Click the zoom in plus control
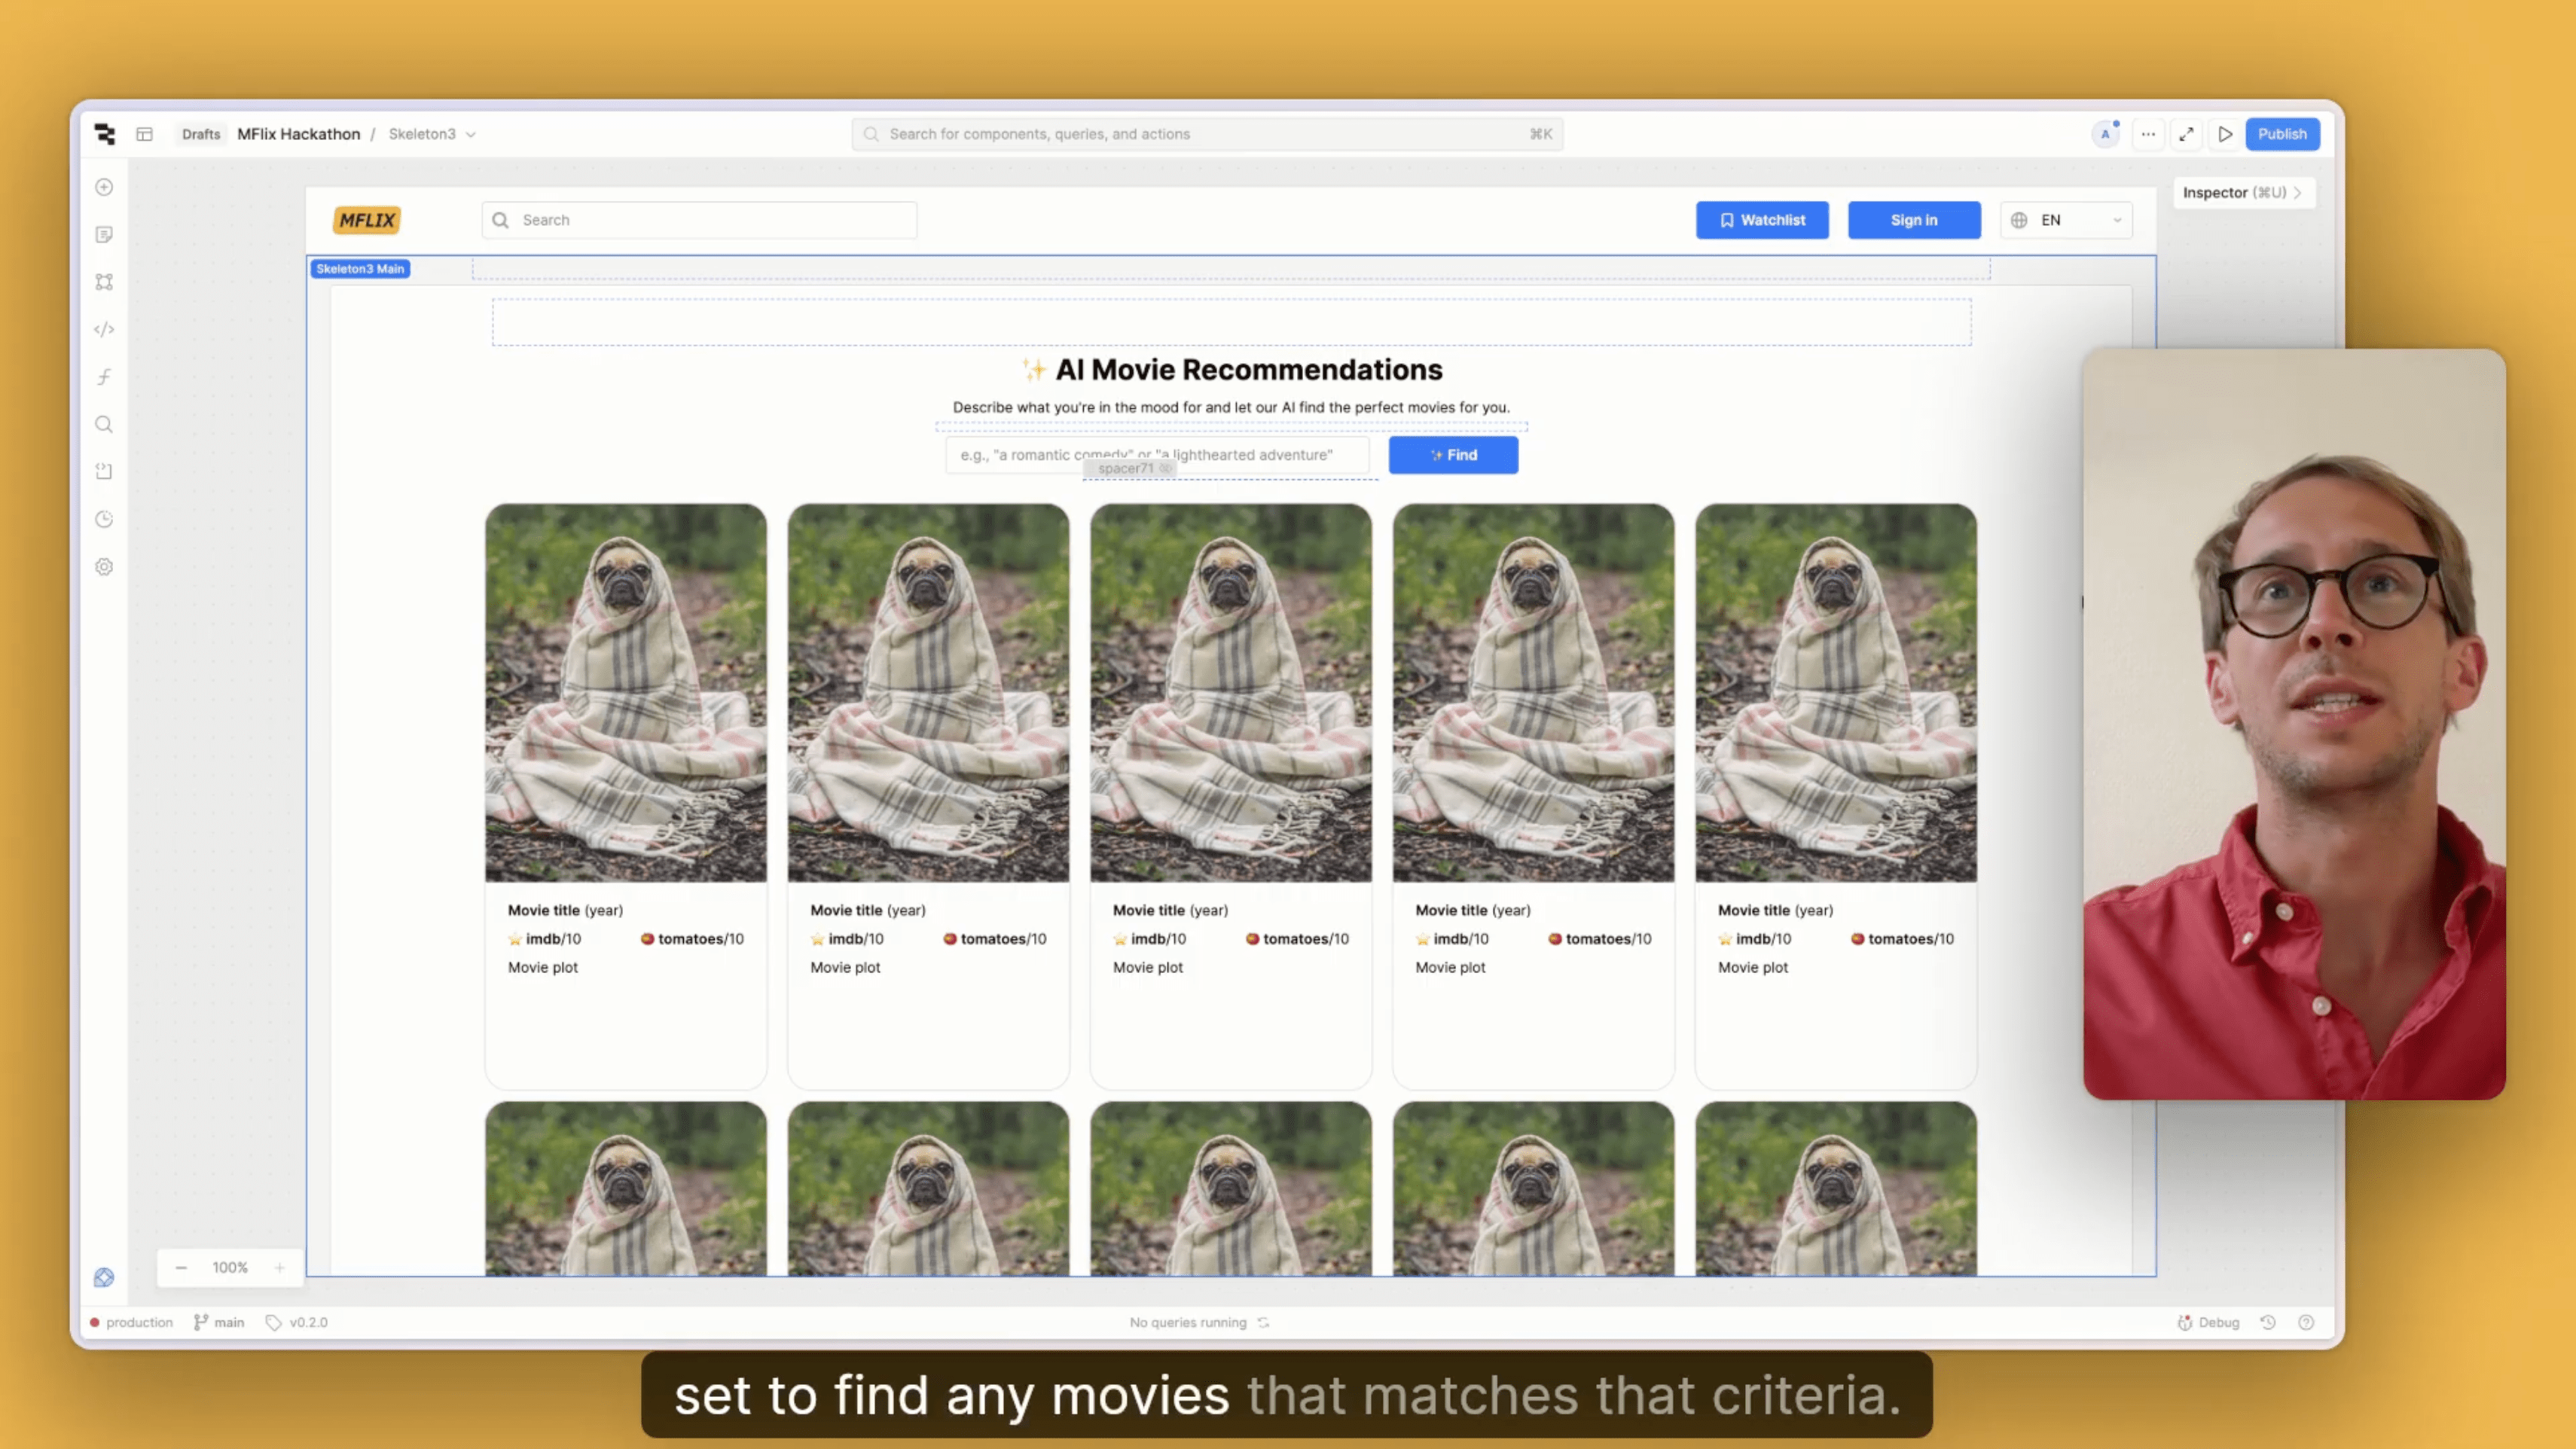2576x1449 pixels. click(280, 1267)
